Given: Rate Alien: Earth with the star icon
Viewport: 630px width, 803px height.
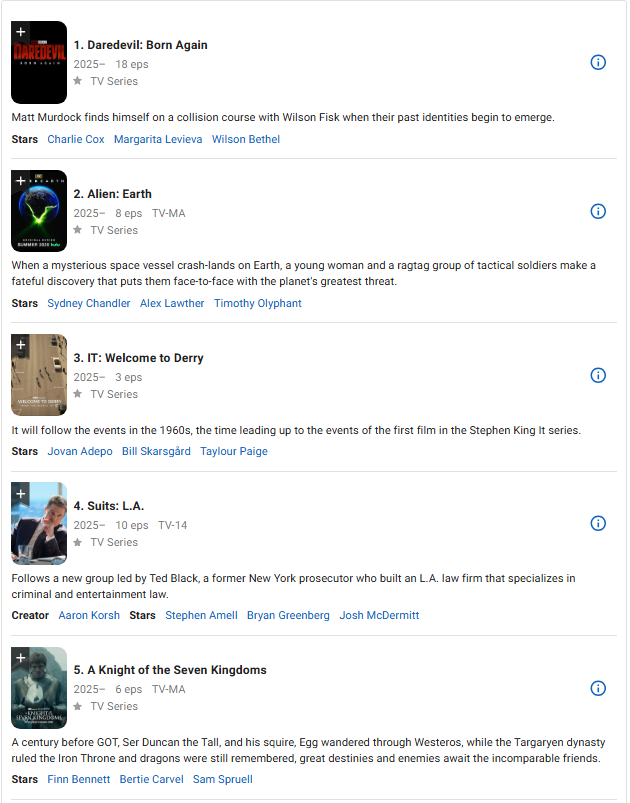Looking at the screenshot, I should (x=77, y=230).
